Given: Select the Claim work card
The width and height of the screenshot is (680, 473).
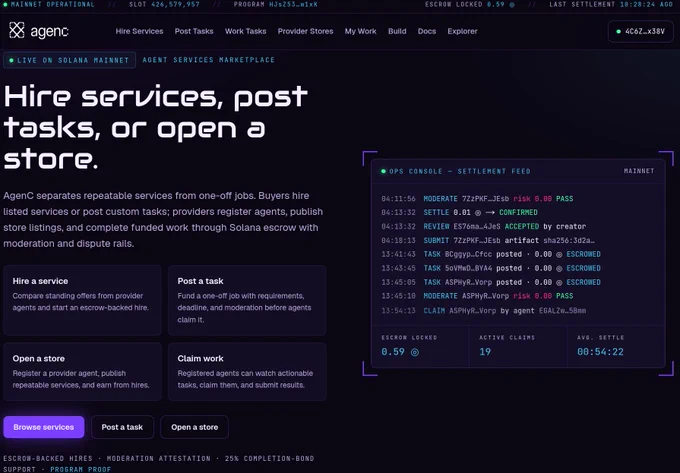Looking at the screenshot, I should [247, 372].
